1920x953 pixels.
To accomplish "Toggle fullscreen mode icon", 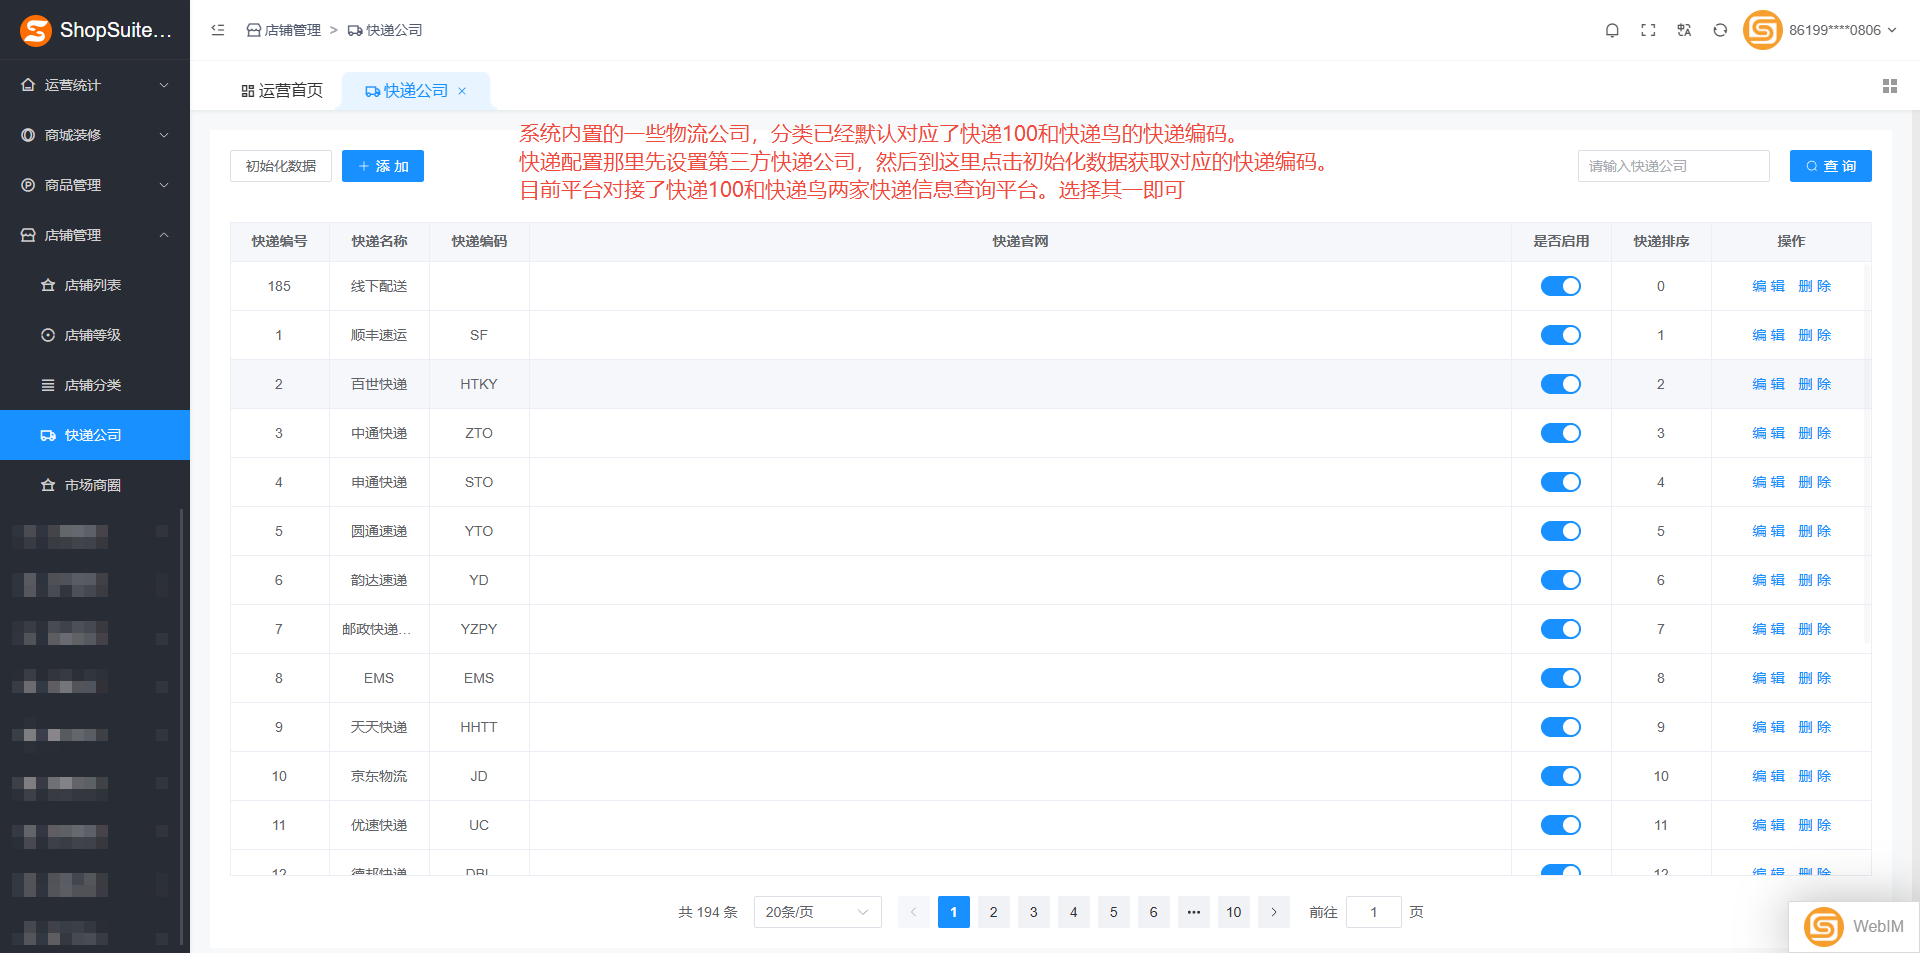I will [1648, 30].
